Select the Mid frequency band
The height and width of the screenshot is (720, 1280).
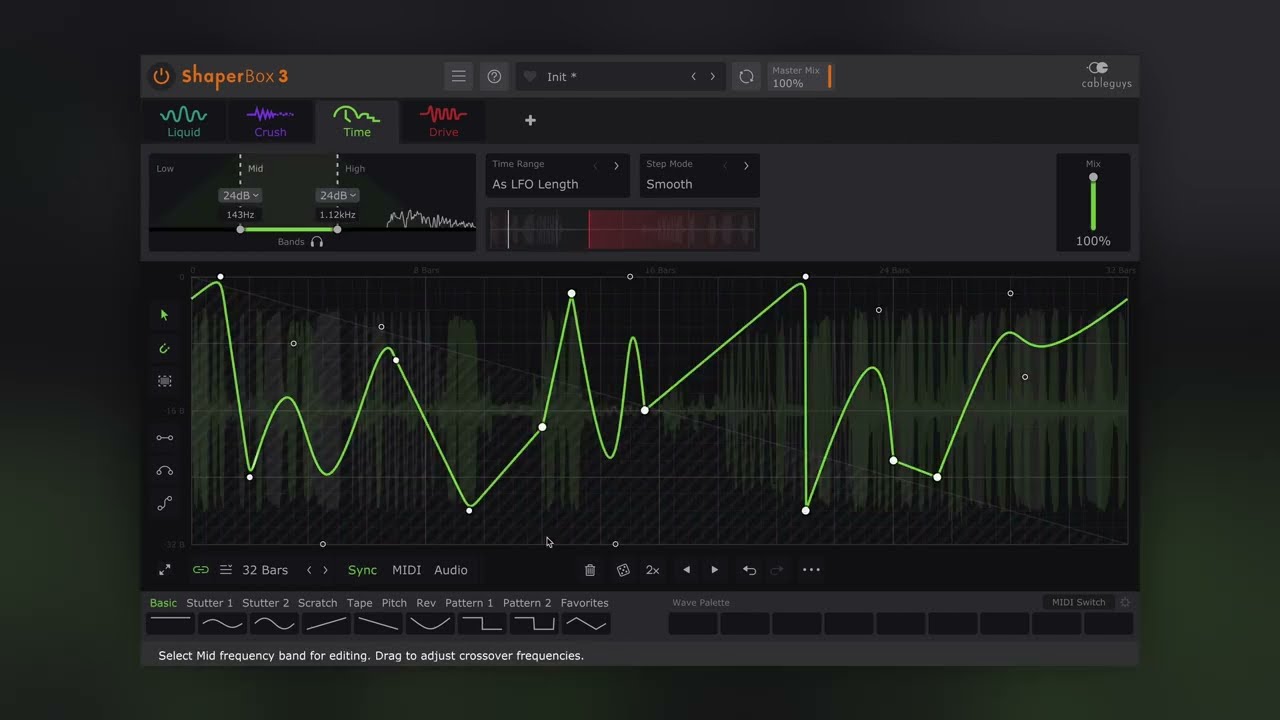click(255, 169)
